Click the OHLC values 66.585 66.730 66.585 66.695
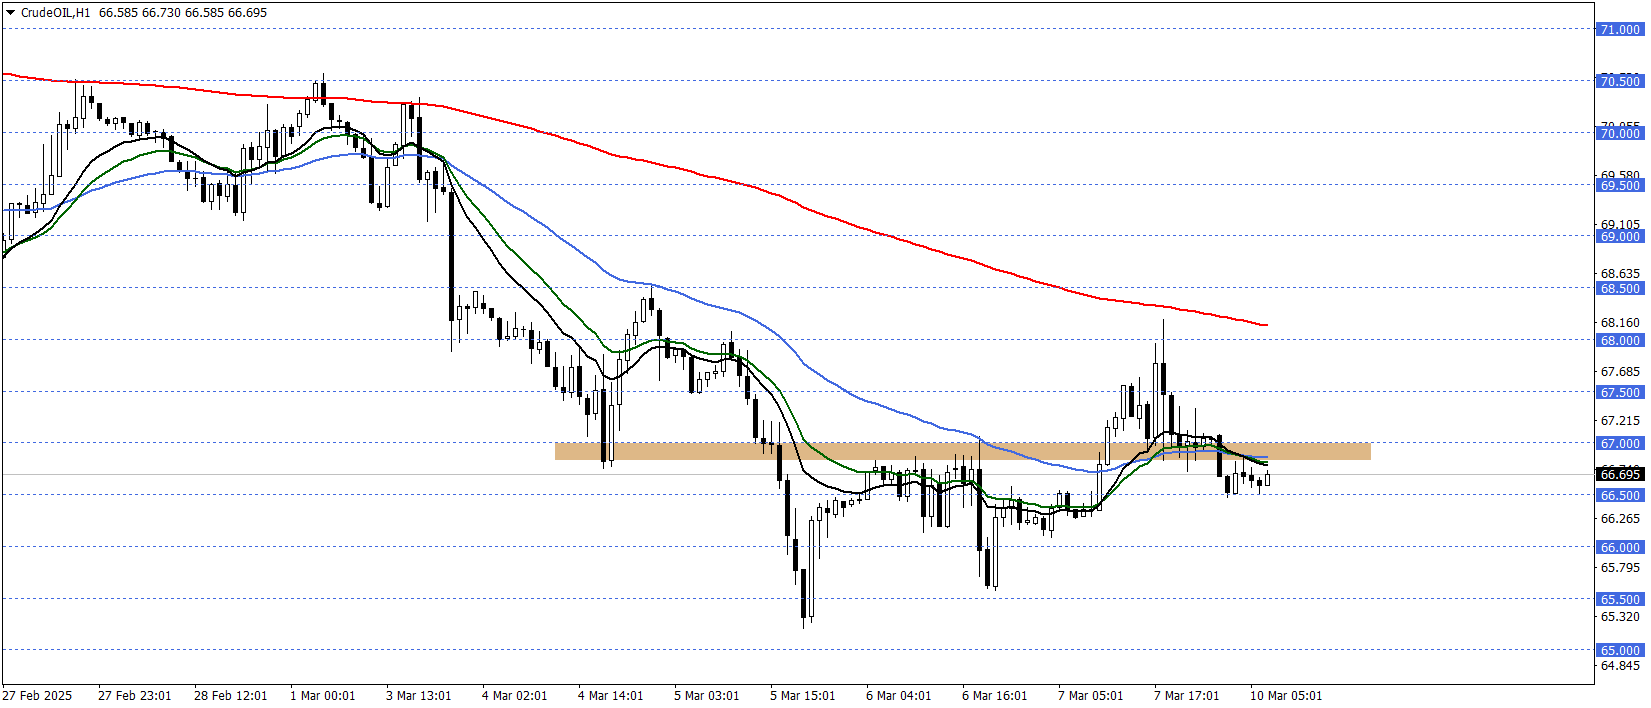 [183, 13]
